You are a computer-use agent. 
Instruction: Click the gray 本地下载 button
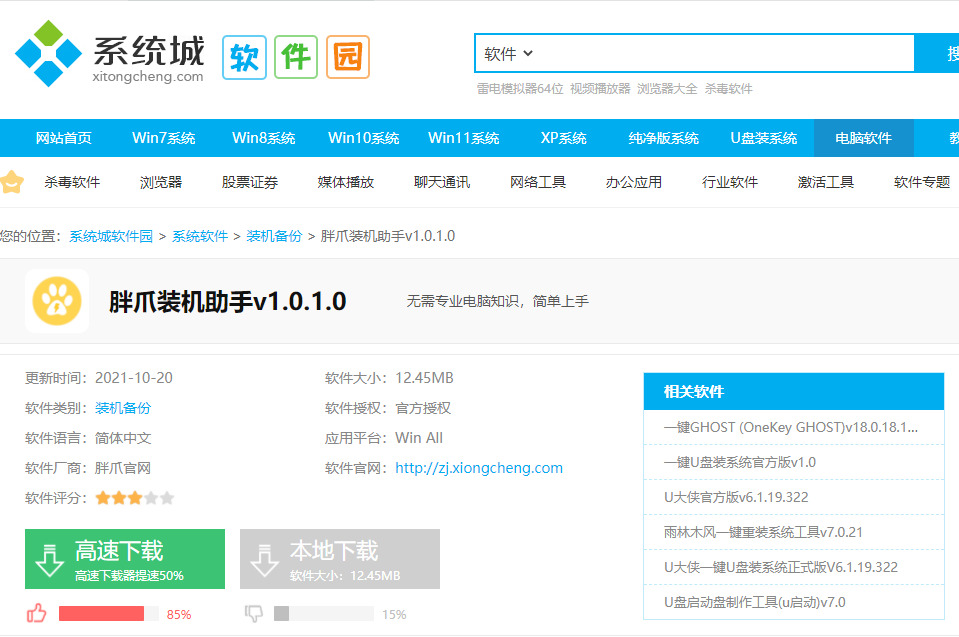point(340,559)
